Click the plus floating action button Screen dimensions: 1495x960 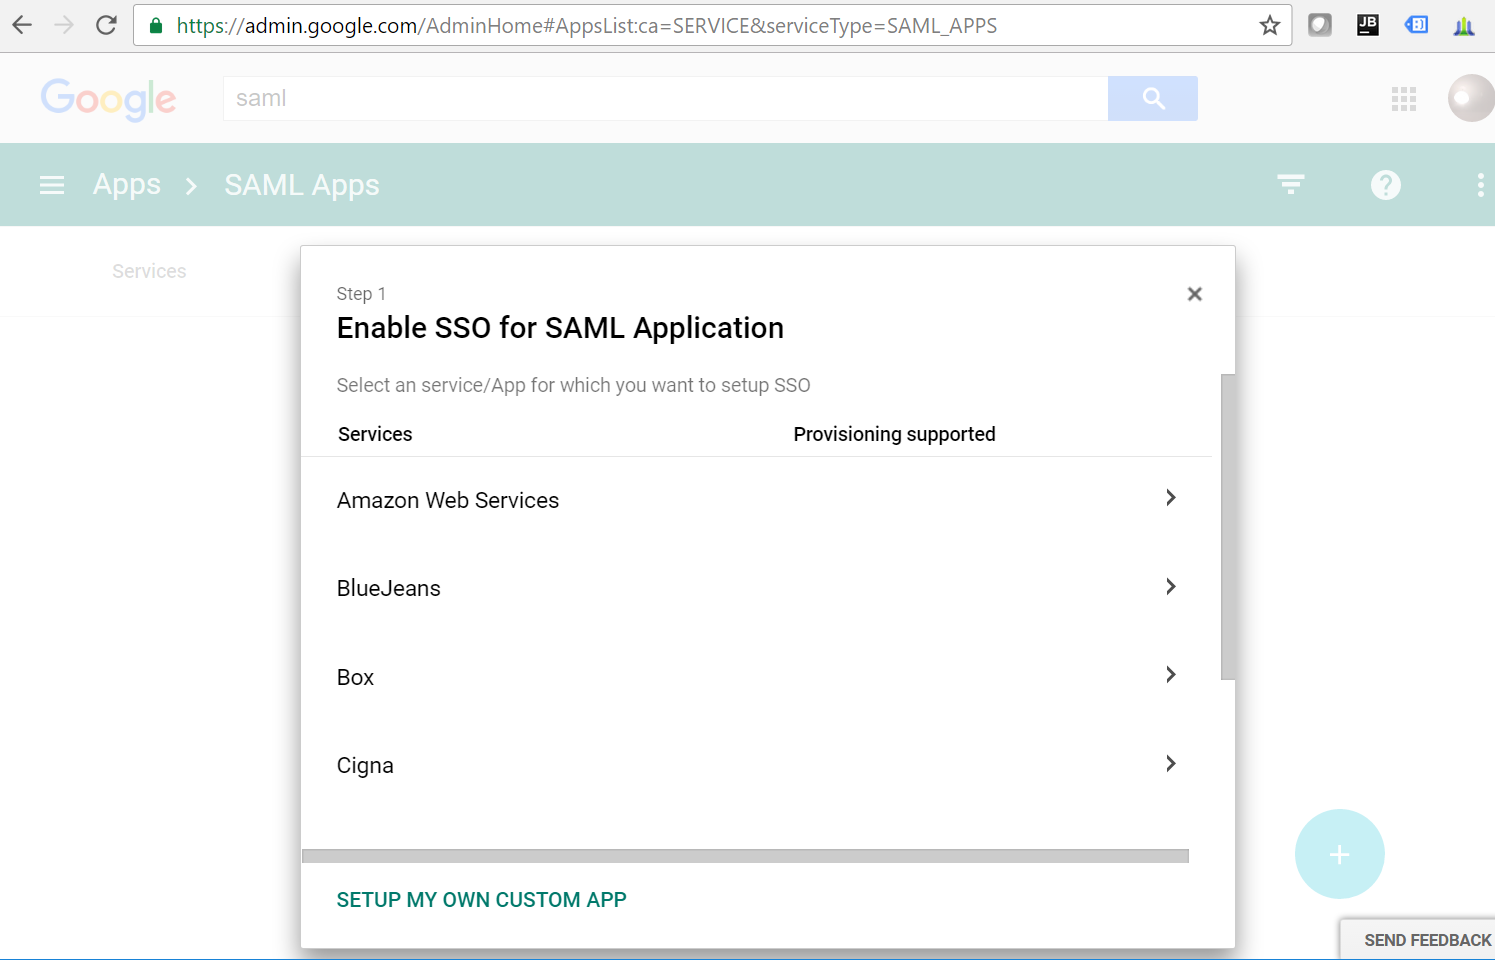(1340, 854)
